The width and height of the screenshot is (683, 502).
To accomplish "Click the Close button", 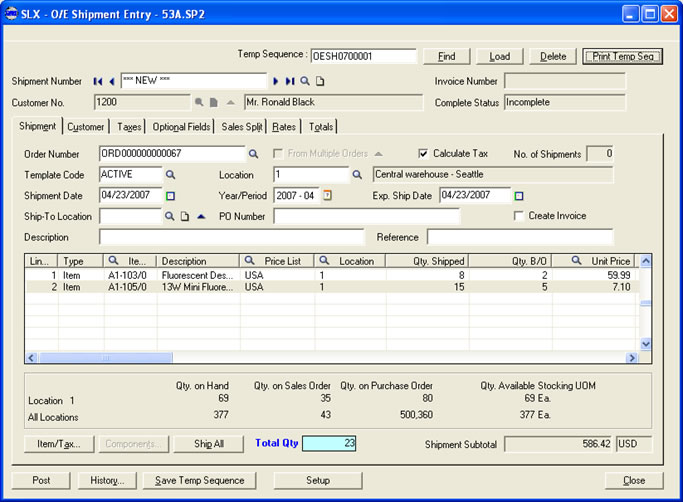I will (634, 481).
